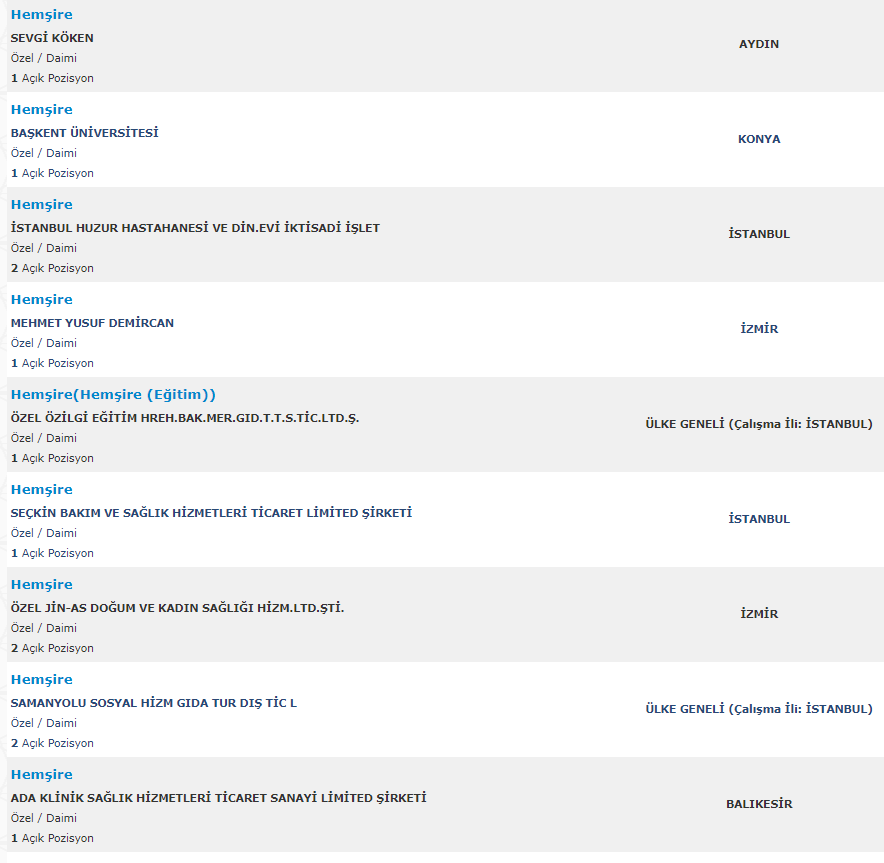884x863 pixels.
Task: Open the Hemşire title above SEÇKİN BAKIM
Action: [x=41, y=490]
